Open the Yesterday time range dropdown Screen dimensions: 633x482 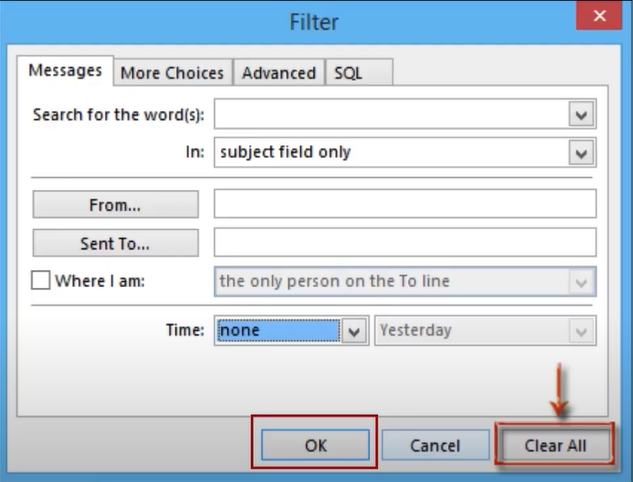tap(485, 331)
